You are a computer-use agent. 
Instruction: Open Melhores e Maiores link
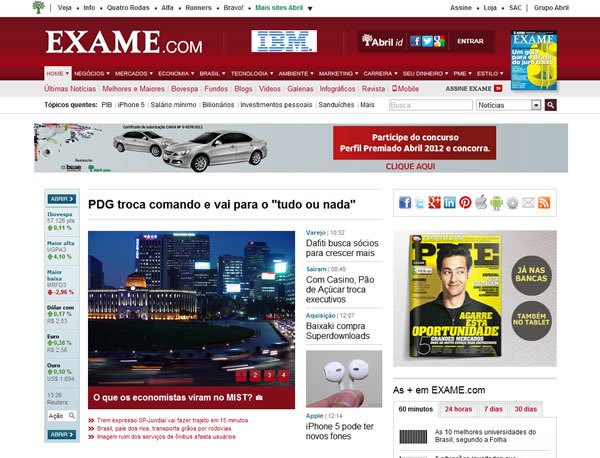[133, 89]
